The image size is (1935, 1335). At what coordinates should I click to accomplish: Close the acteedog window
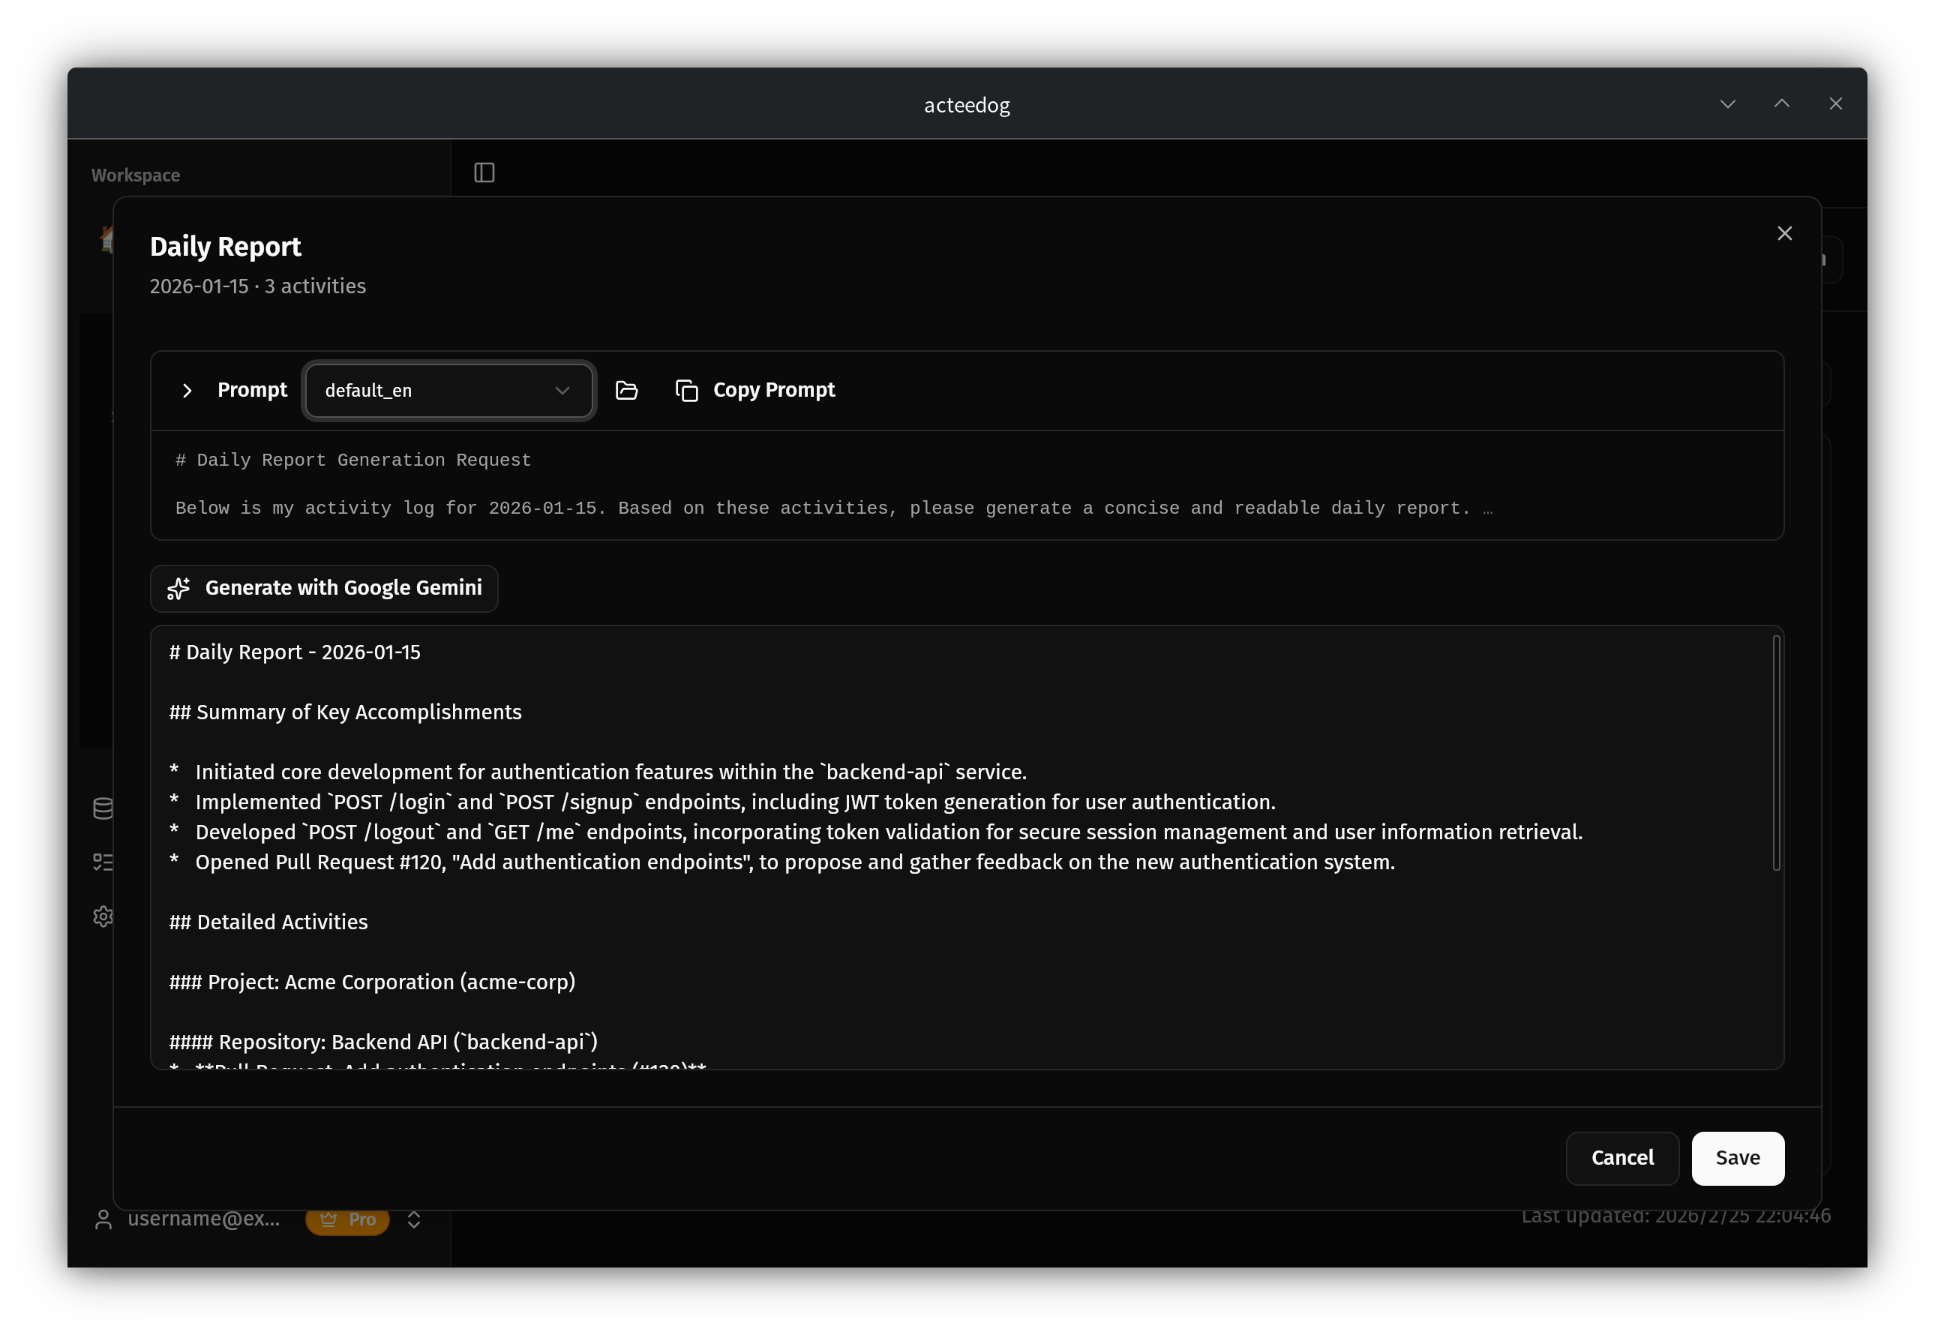point(1835,104)
